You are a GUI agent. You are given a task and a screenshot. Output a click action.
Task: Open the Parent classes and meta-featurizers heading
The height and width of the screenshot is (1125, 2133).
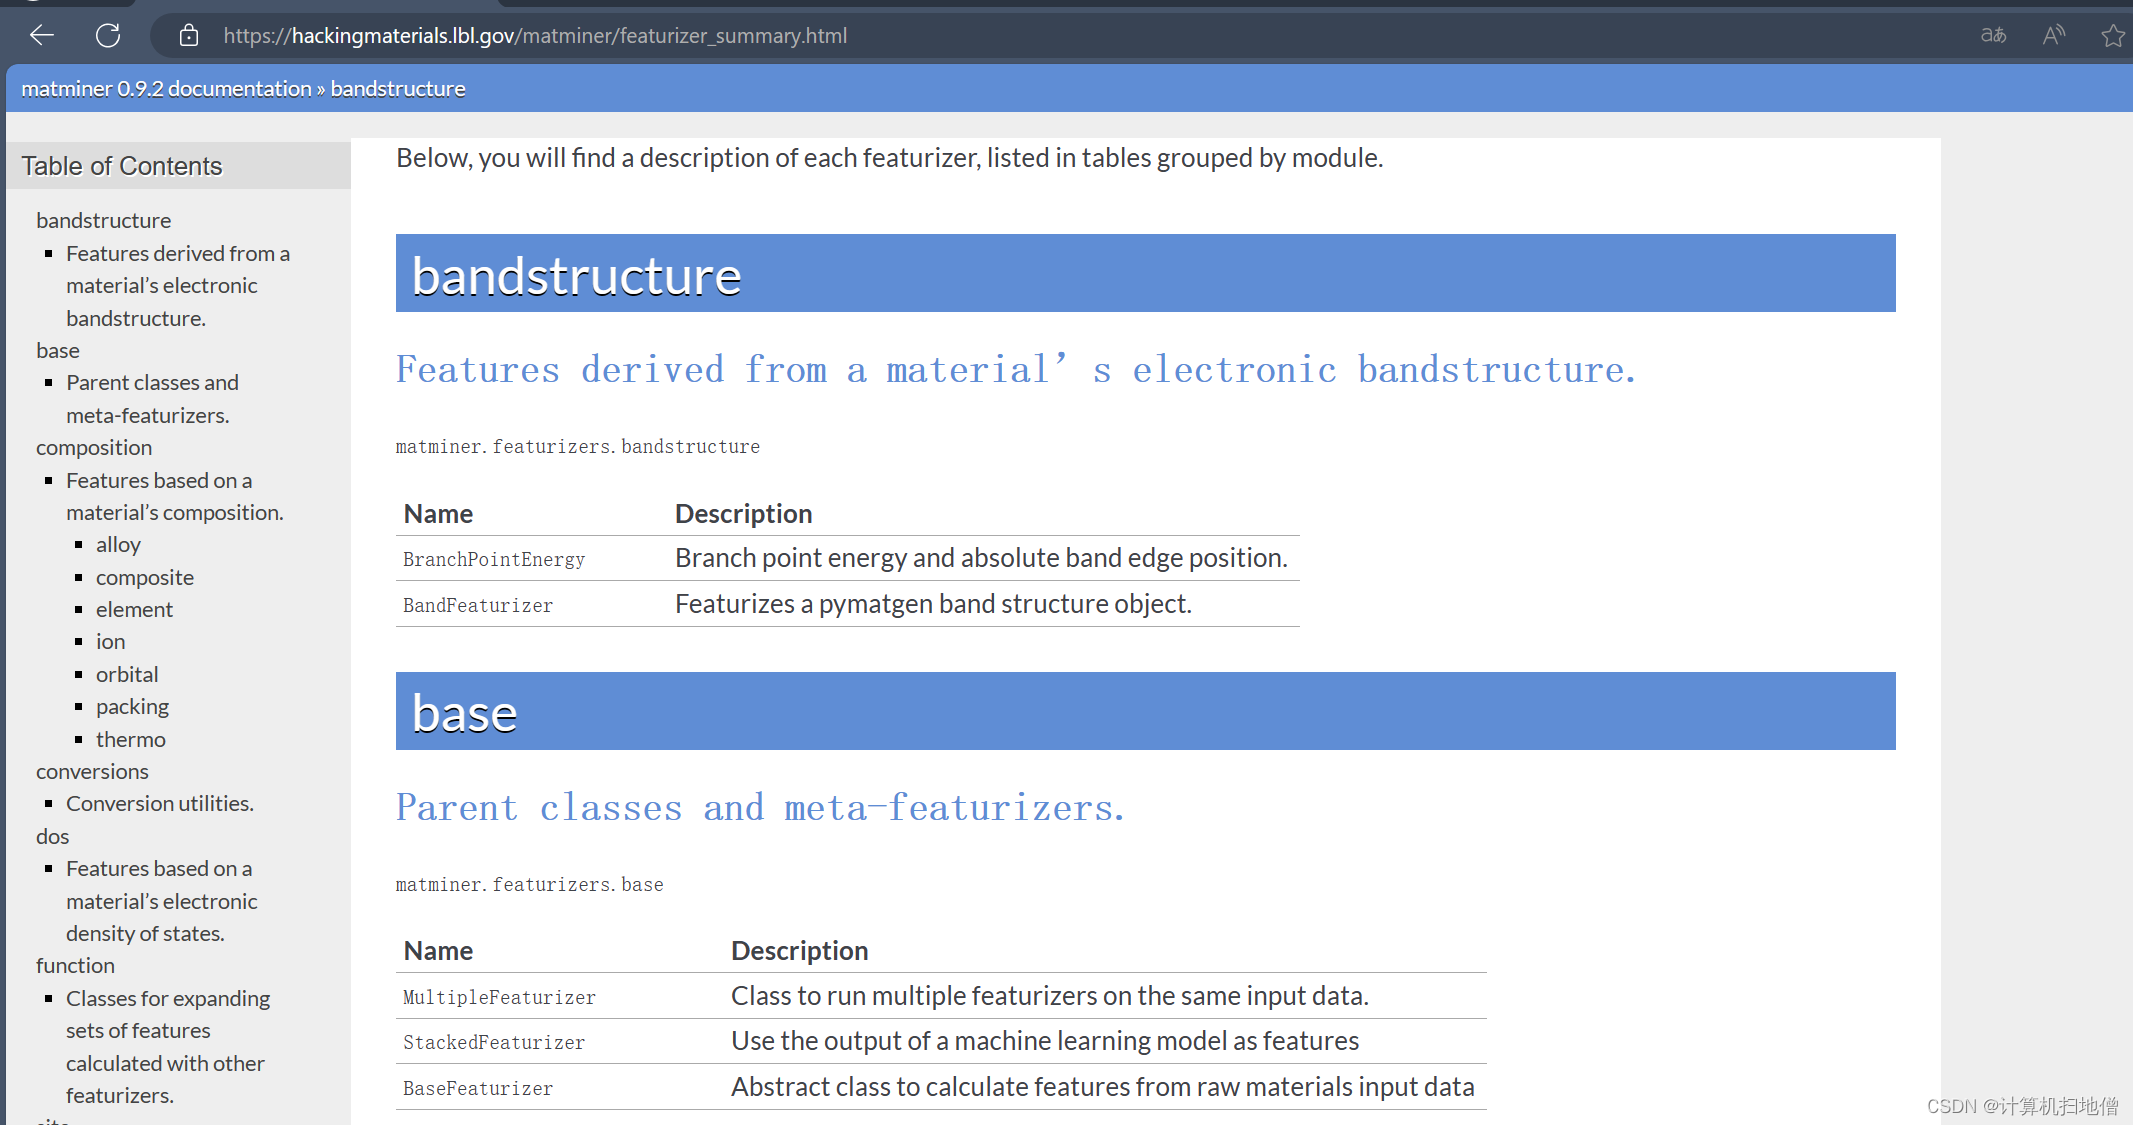pos(760,808)
